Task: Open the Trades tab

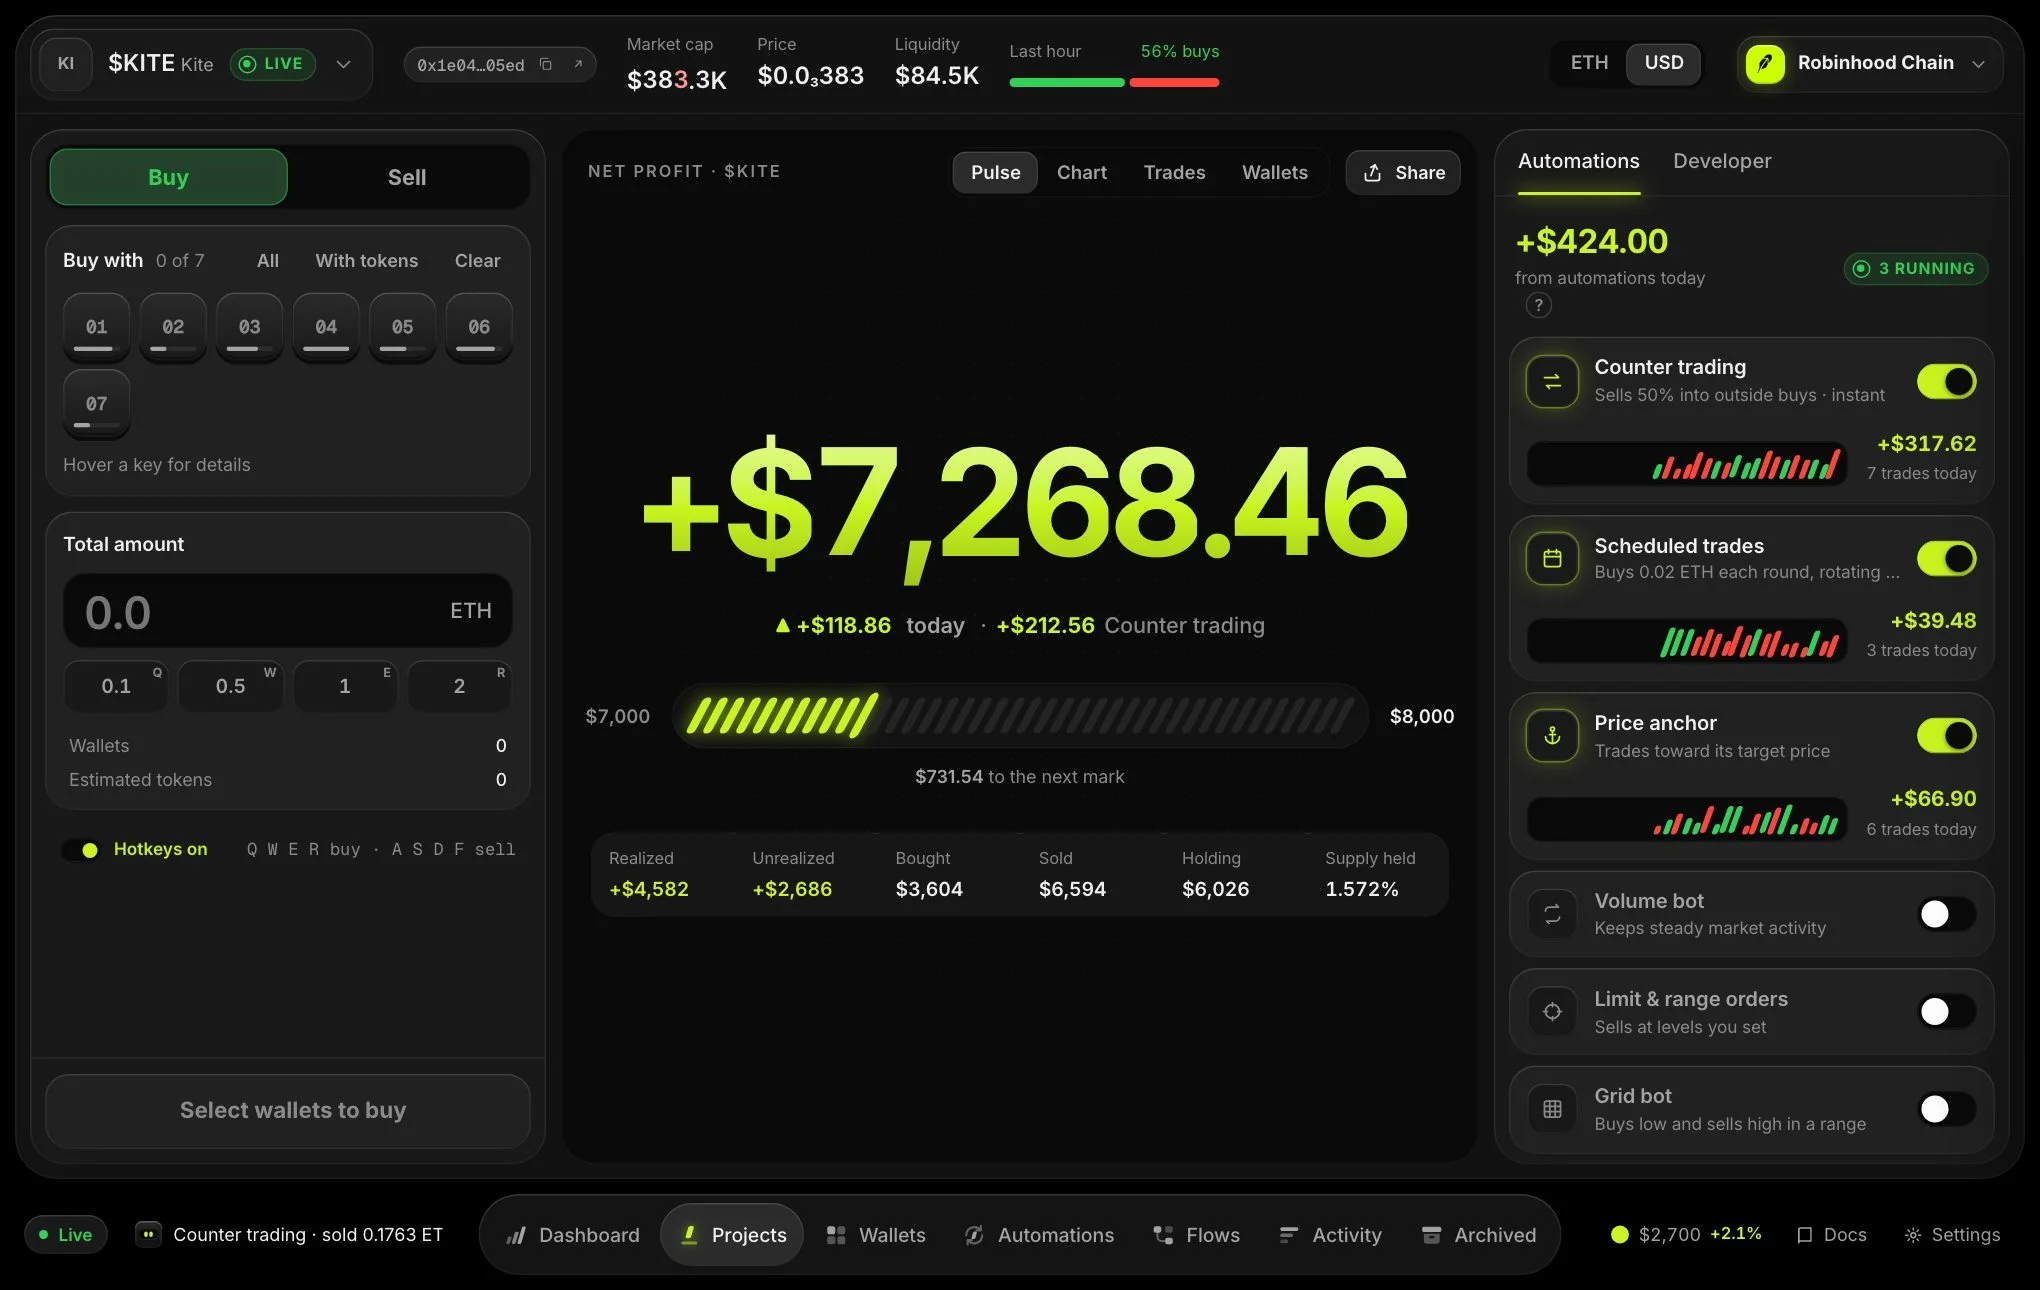Action: tap(1174, 172)
